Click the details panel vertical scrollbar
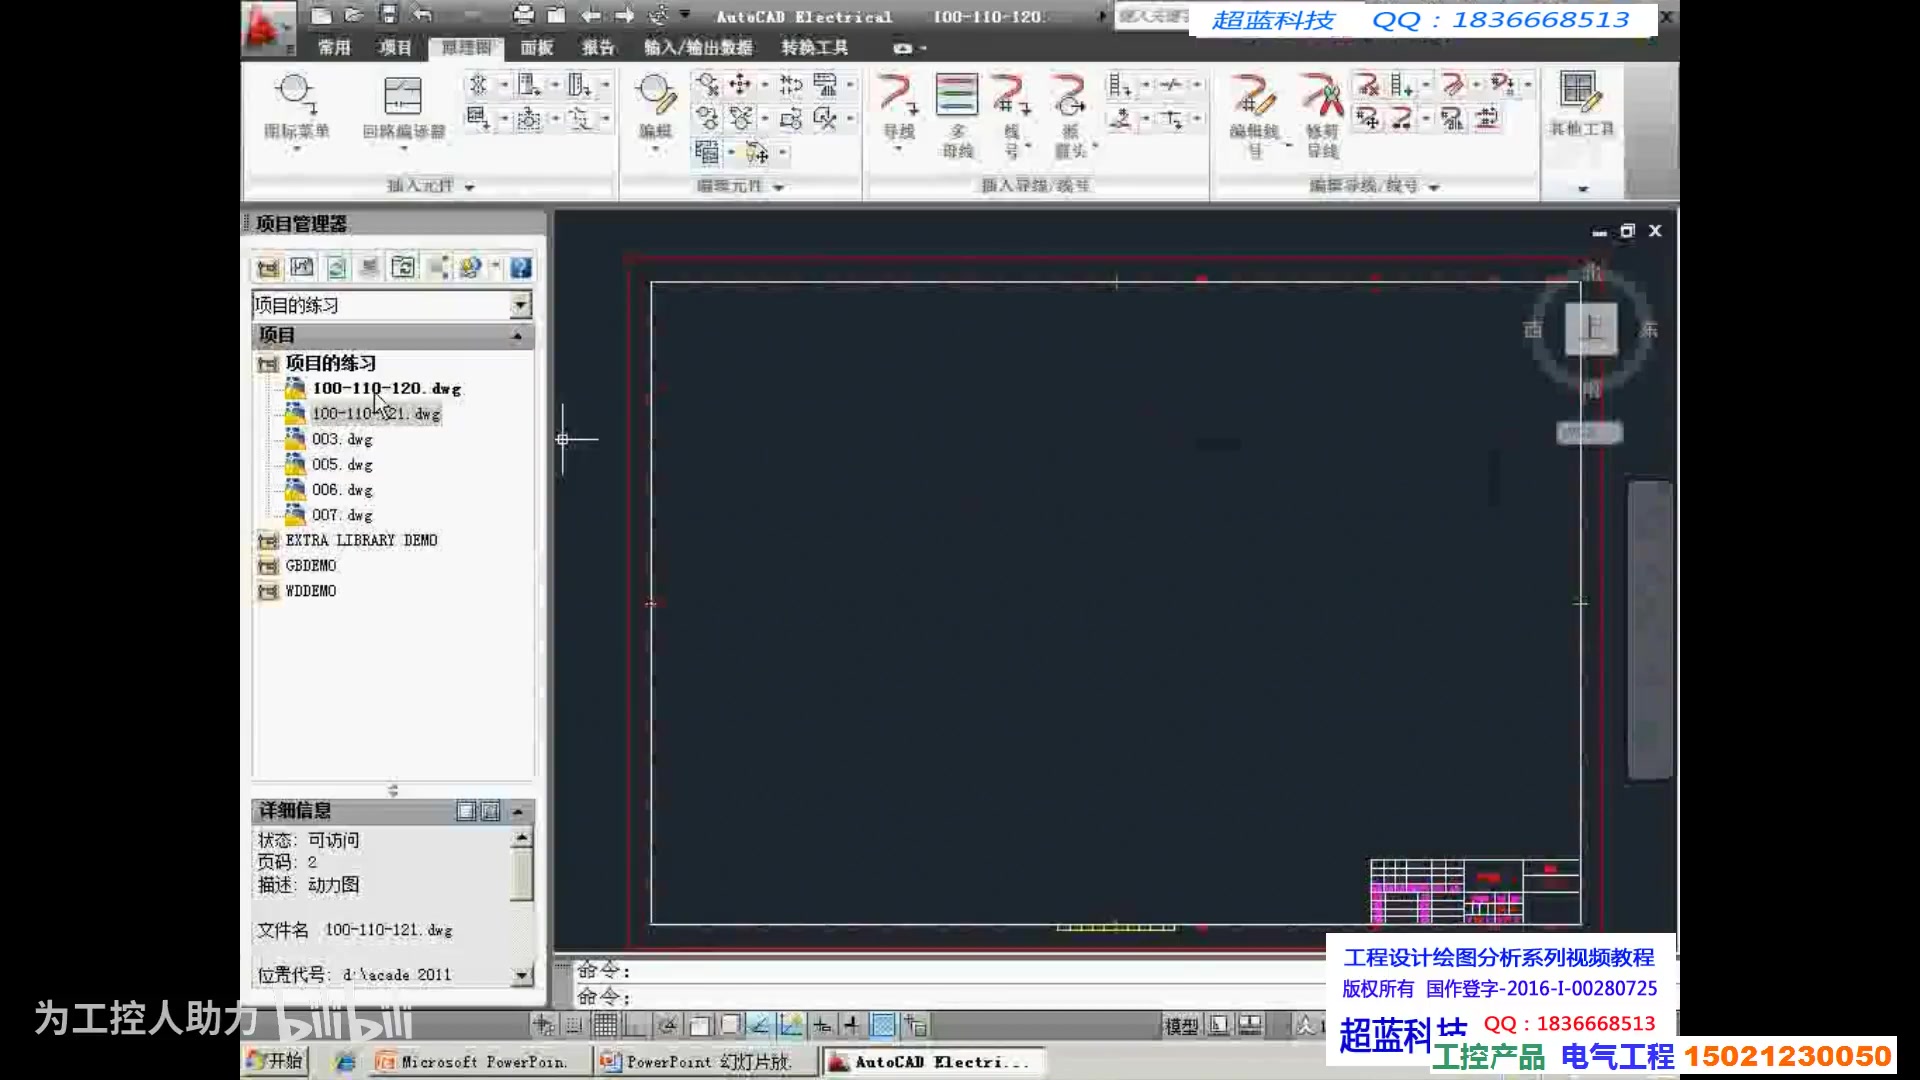Image resolution: width=1920 pixels, height=1080 pixels. pos(521,875)
